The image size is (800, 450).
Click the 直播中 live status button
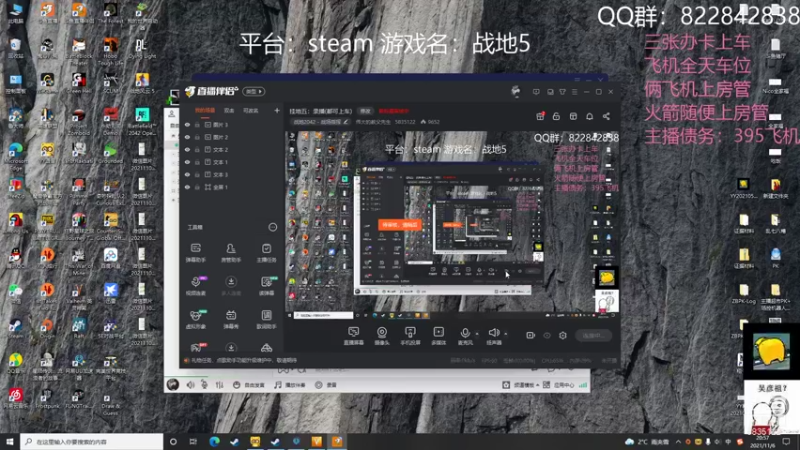(593, 336)
